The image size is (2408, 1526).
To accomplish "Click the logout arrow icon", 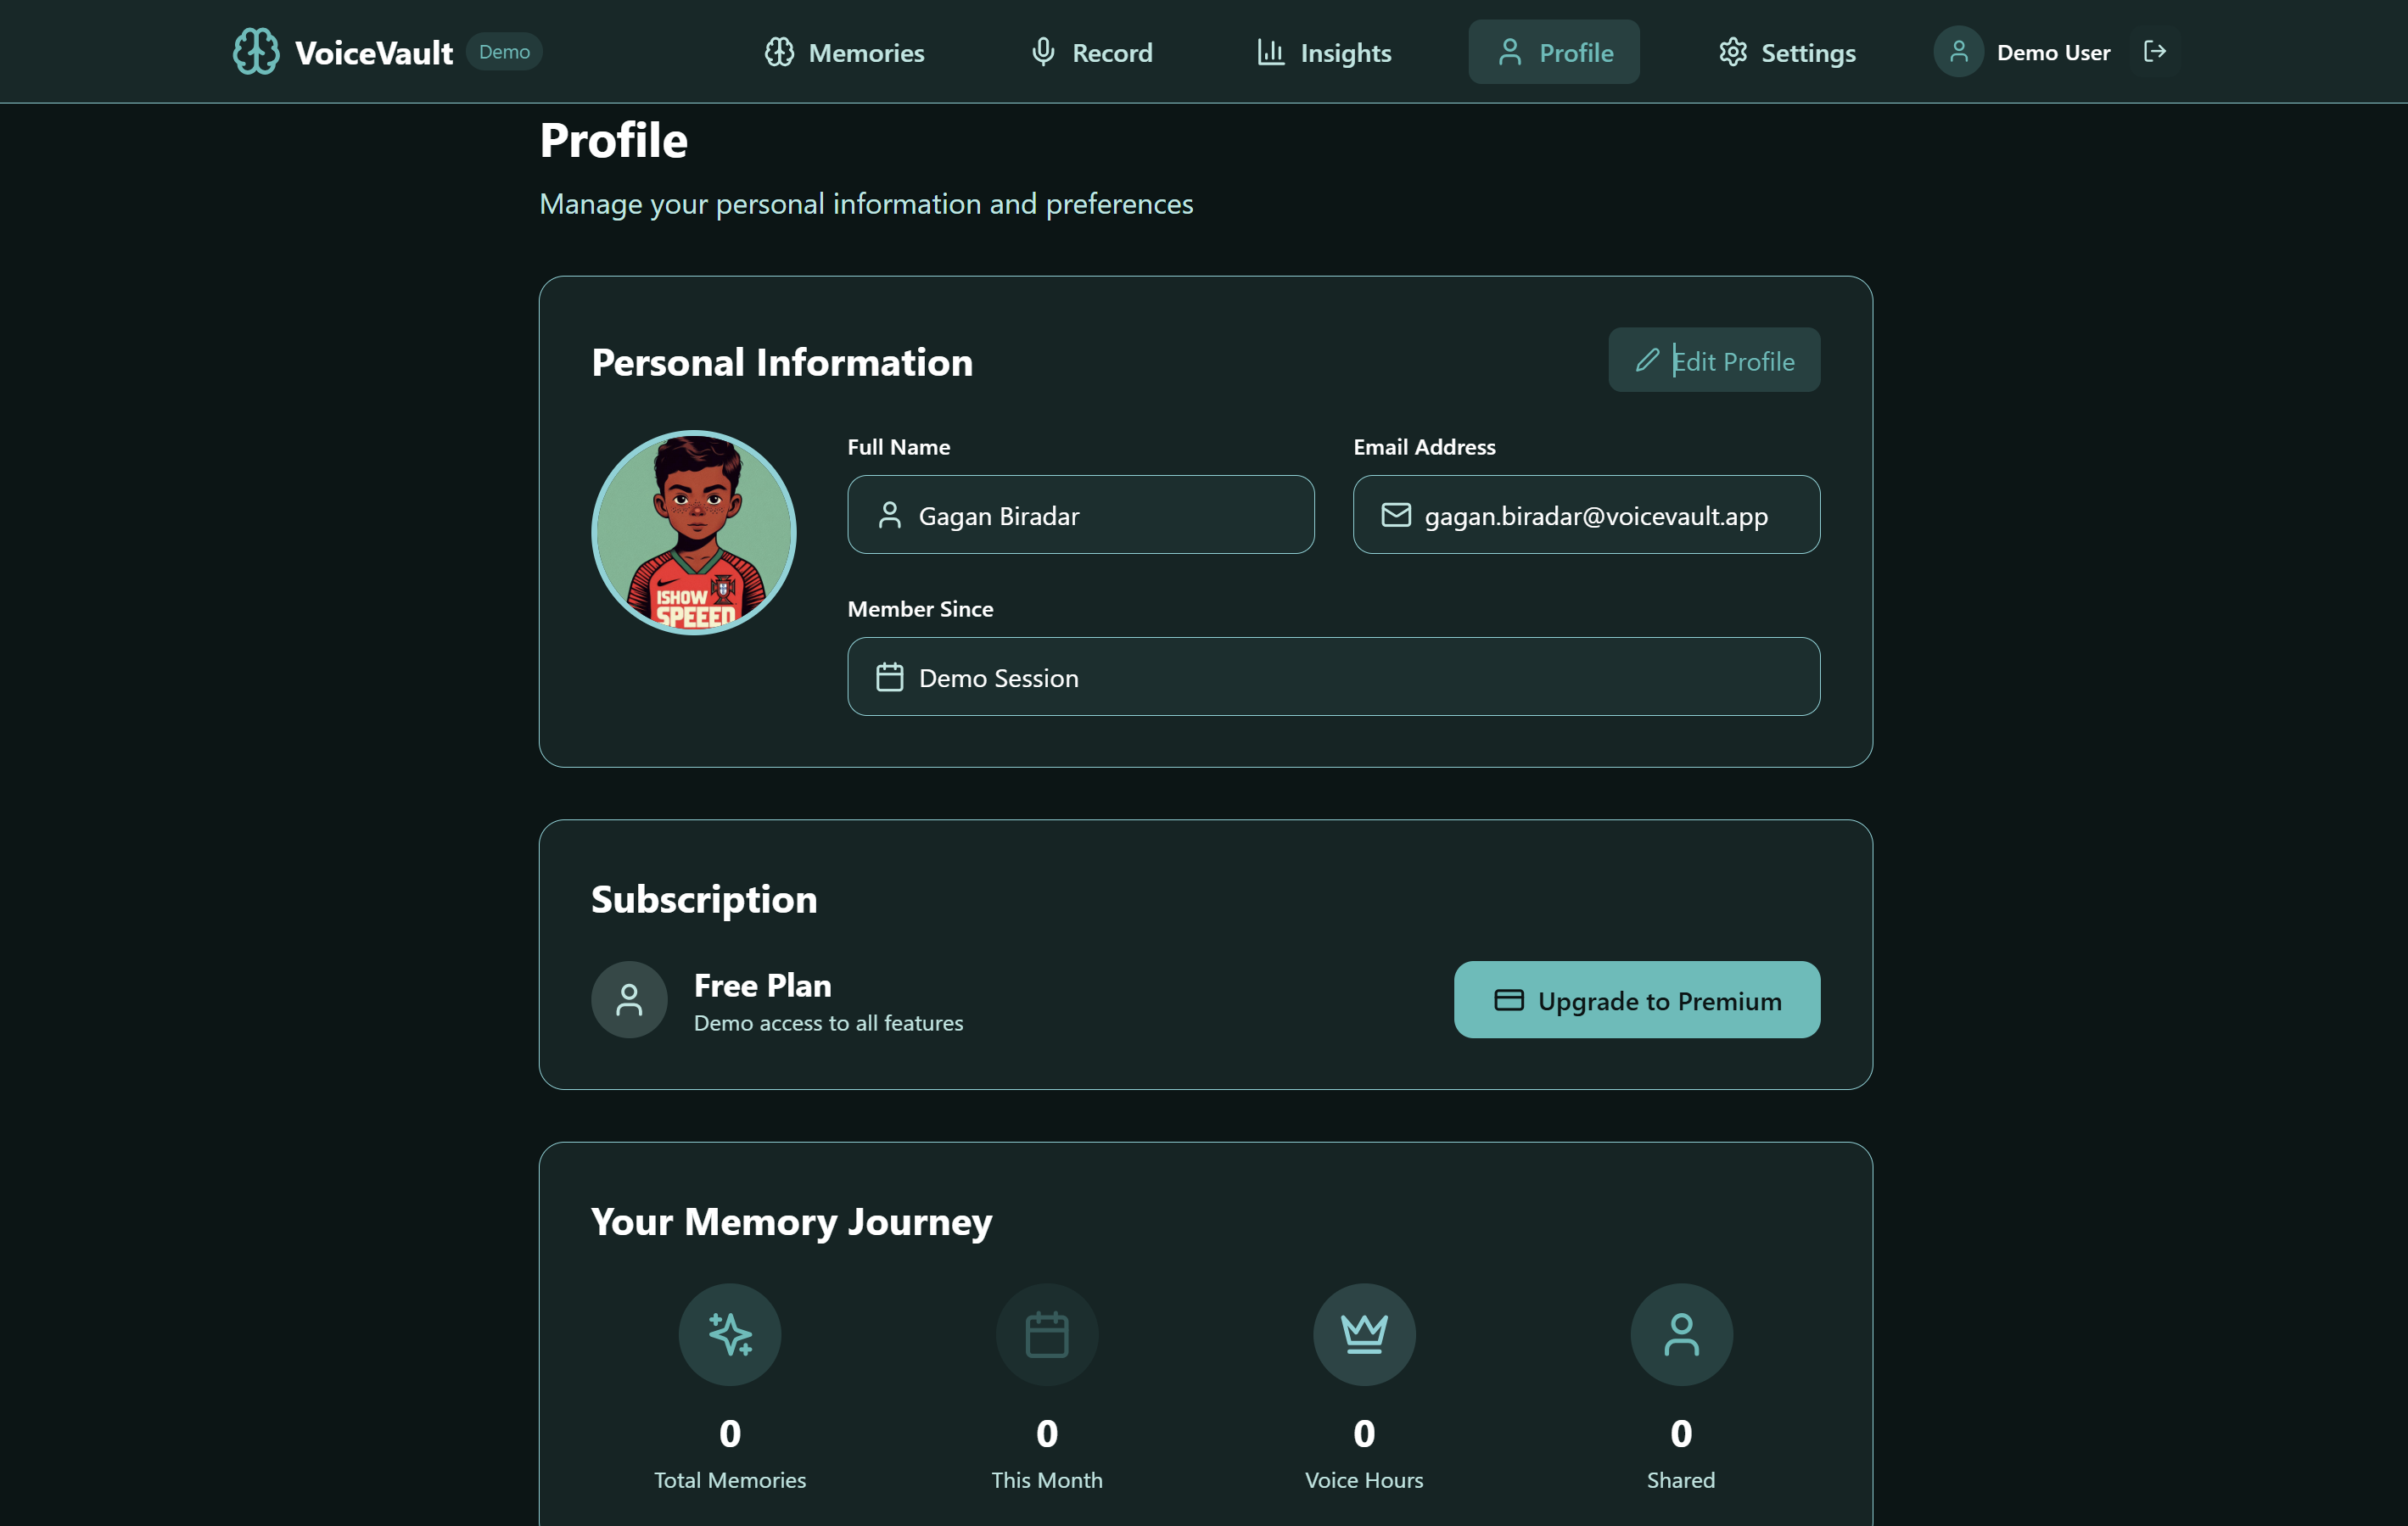I will [x=2155, y=51].
